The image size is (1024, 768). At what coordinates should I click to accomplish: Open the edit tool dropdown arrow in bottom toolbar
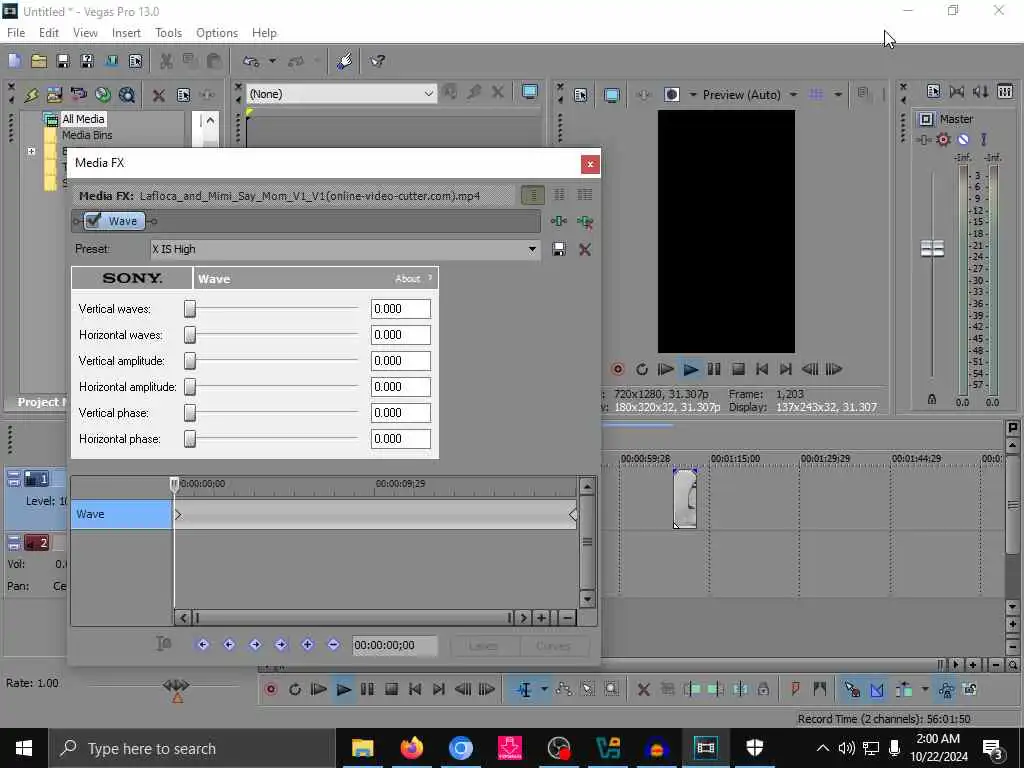point(543,690)
